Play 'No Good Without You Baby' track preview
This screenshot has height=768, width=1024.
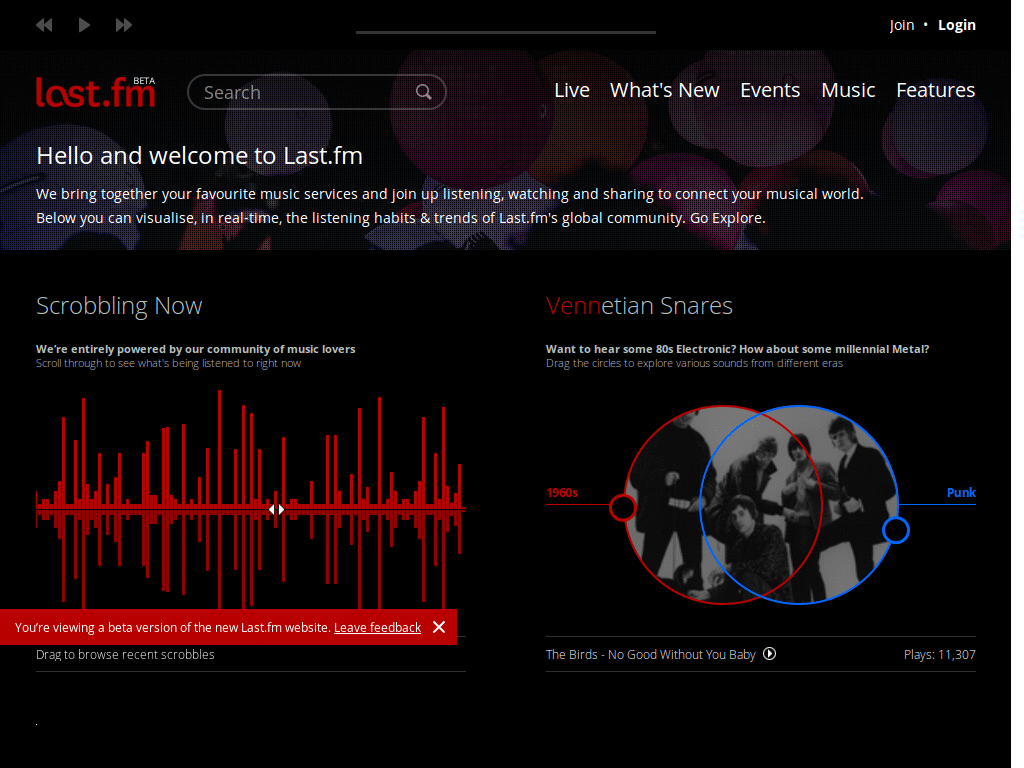(769, 654)
